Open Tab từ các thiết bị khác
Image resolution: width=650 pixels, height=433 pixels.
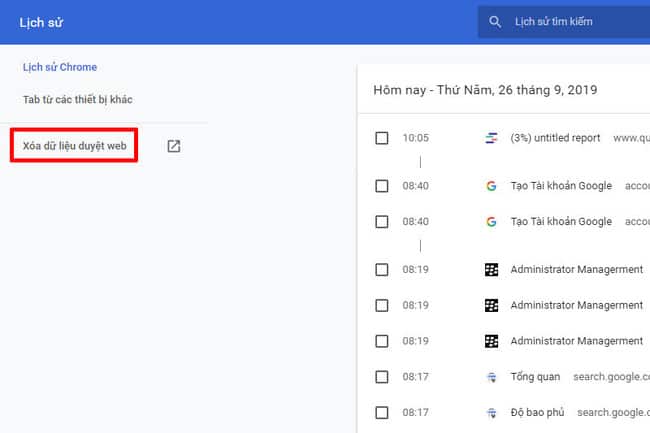[x=78, y=99]
